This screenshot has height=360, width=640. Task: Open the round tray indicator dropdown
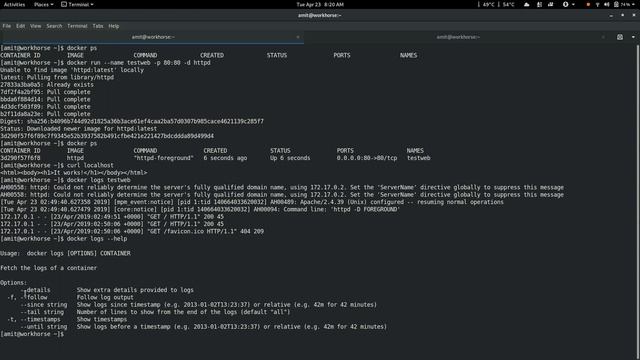(x=568, y=4)
